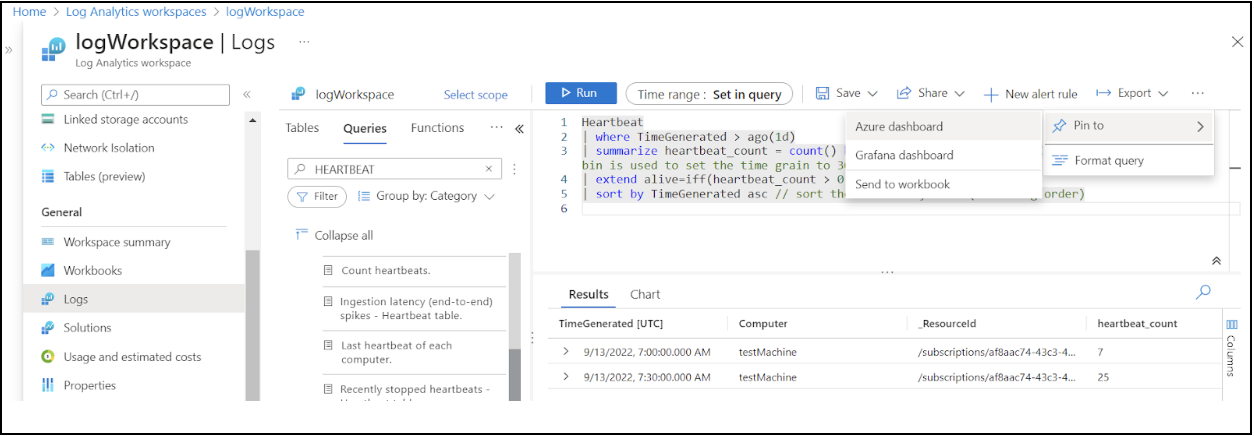Switch to the Functions tab
This screenshot has height=436, width=1254.
tap(437, 128)
